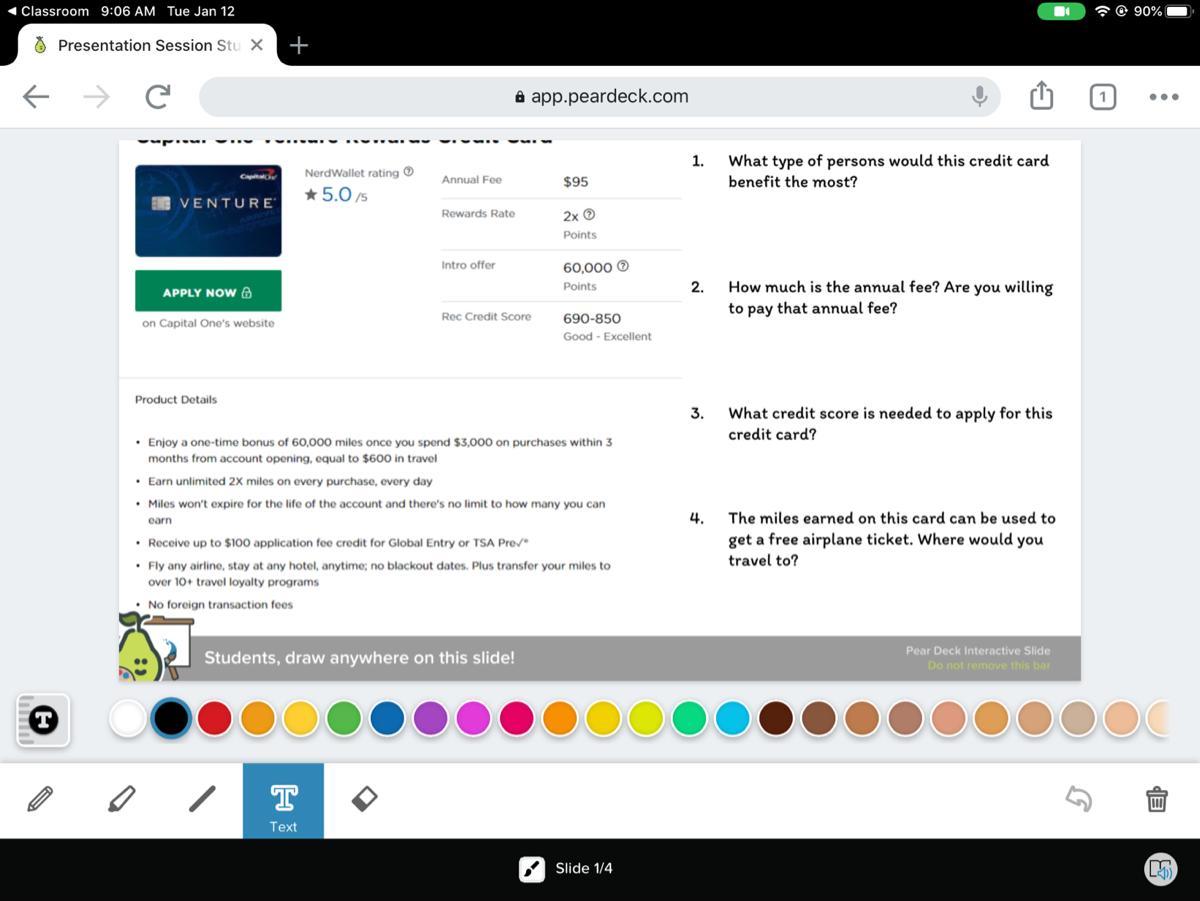The height and width of the screenshot is (901, 1200).
Task: Tap the draw icon beside Slide 1/4
Action: coord(532,869)
